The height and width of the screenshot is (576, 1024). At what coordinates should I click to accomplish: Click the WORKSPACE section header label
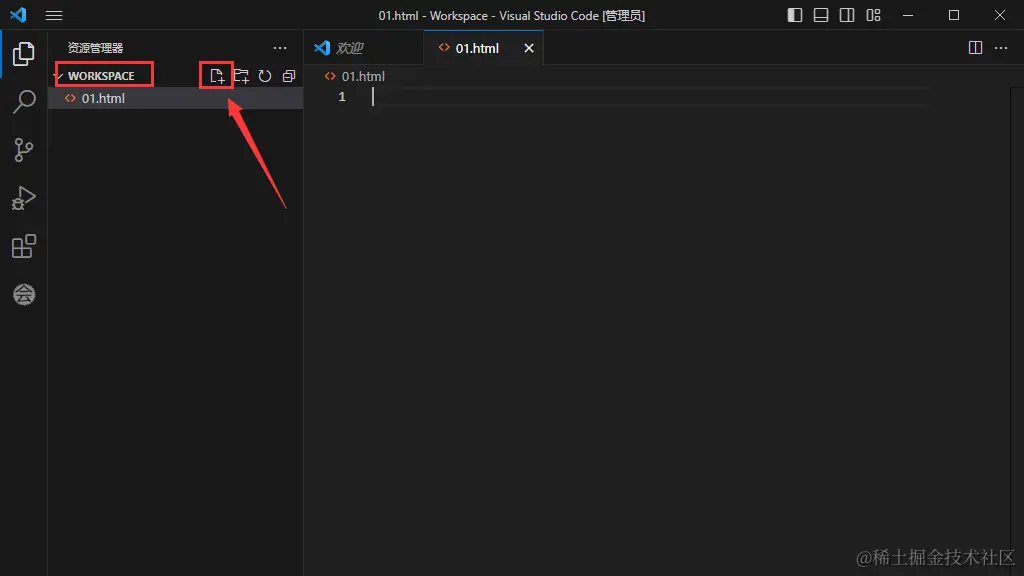101,76
